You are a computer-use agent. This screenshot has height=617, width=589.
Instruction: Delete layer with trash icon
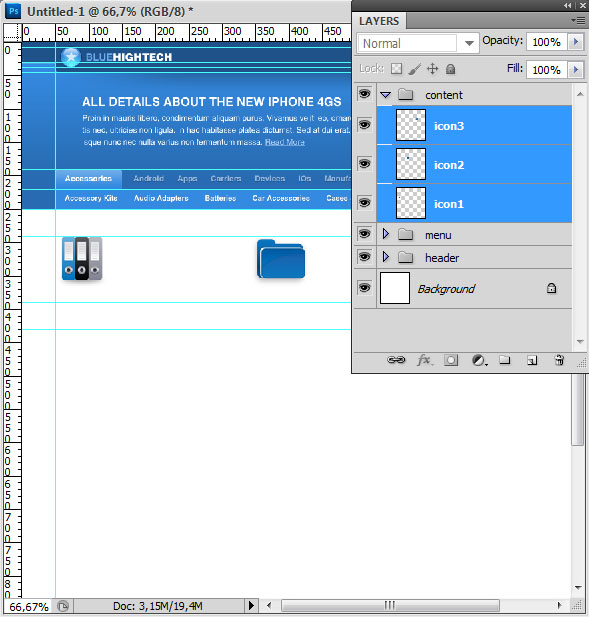coord(559,360)
